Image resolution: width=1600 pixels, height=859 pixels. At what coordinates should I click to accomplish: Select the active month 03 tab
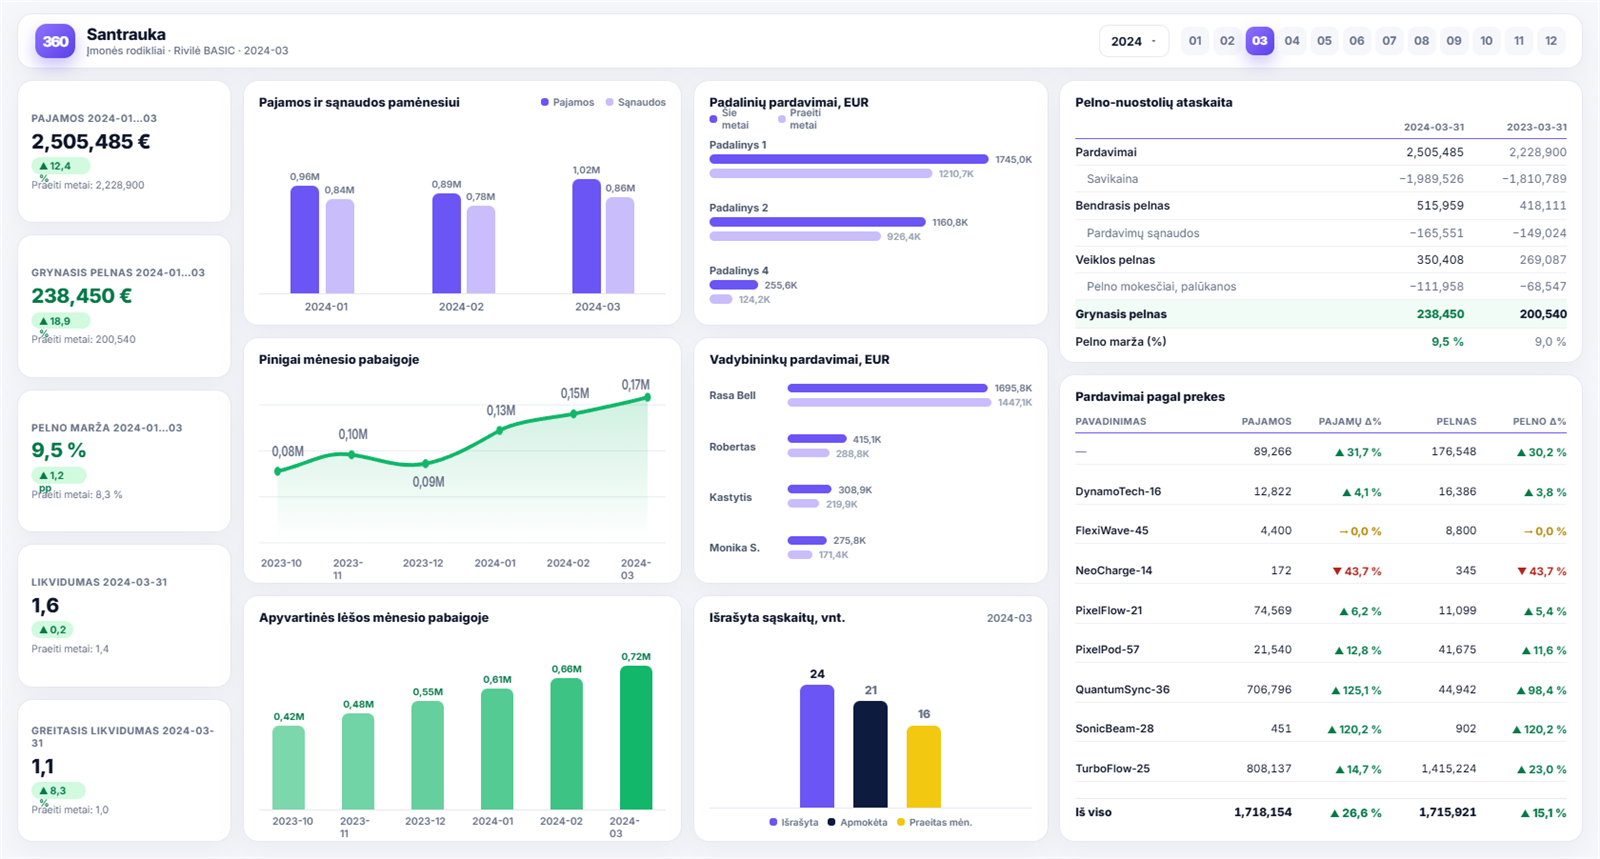pos(1260,41)
